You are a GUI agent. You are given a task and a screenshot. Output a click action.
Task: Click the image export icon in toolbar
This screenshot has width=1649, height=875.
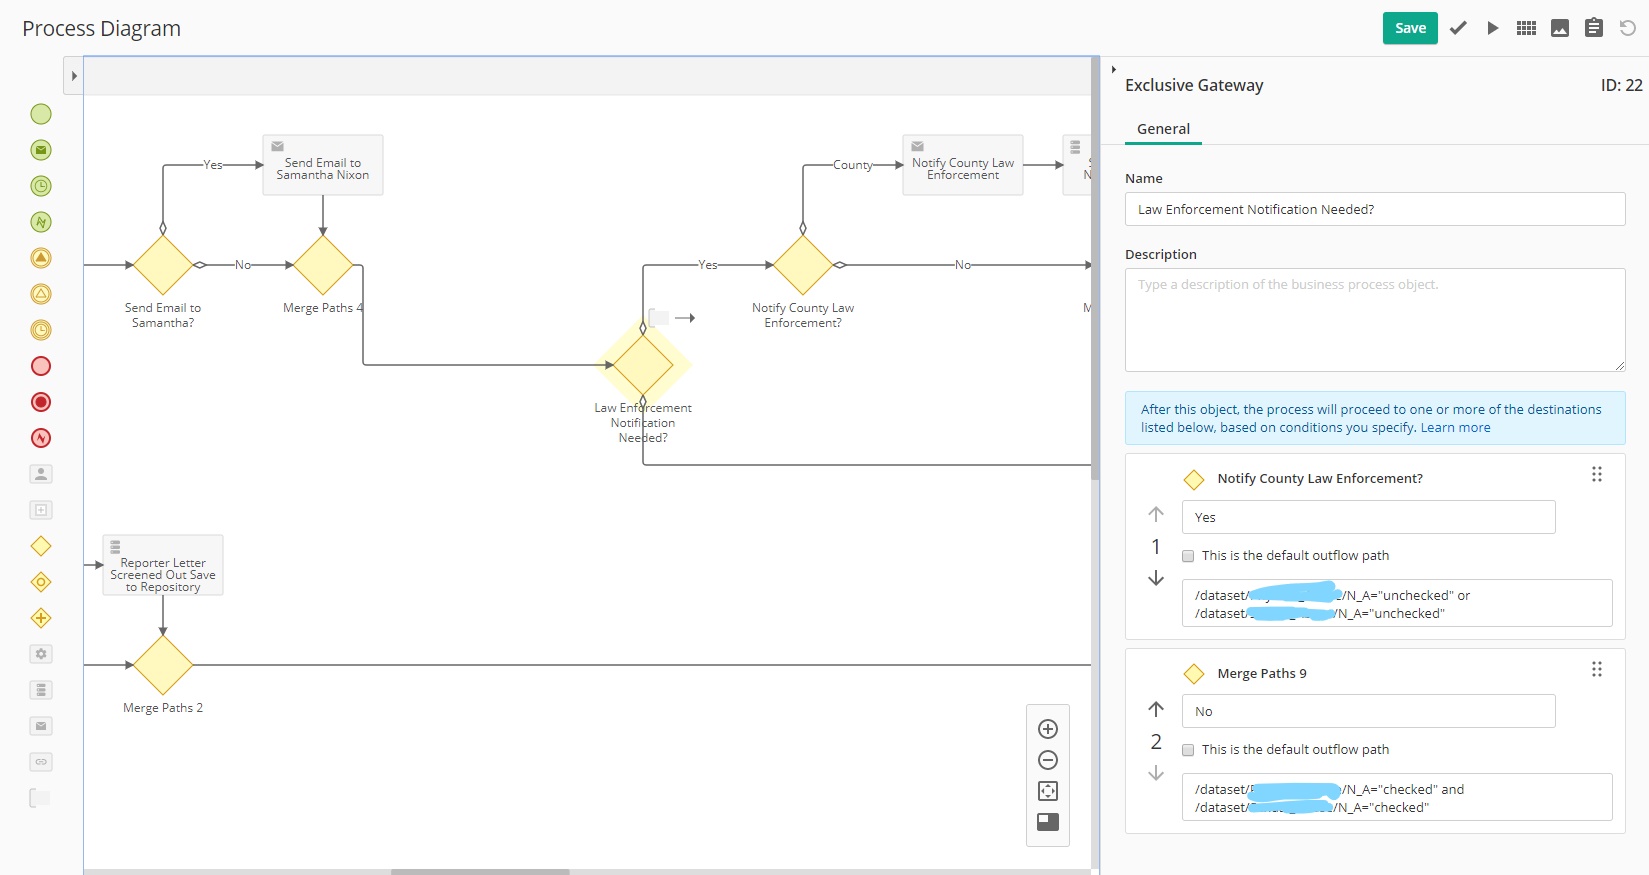tap(1560, 28)
